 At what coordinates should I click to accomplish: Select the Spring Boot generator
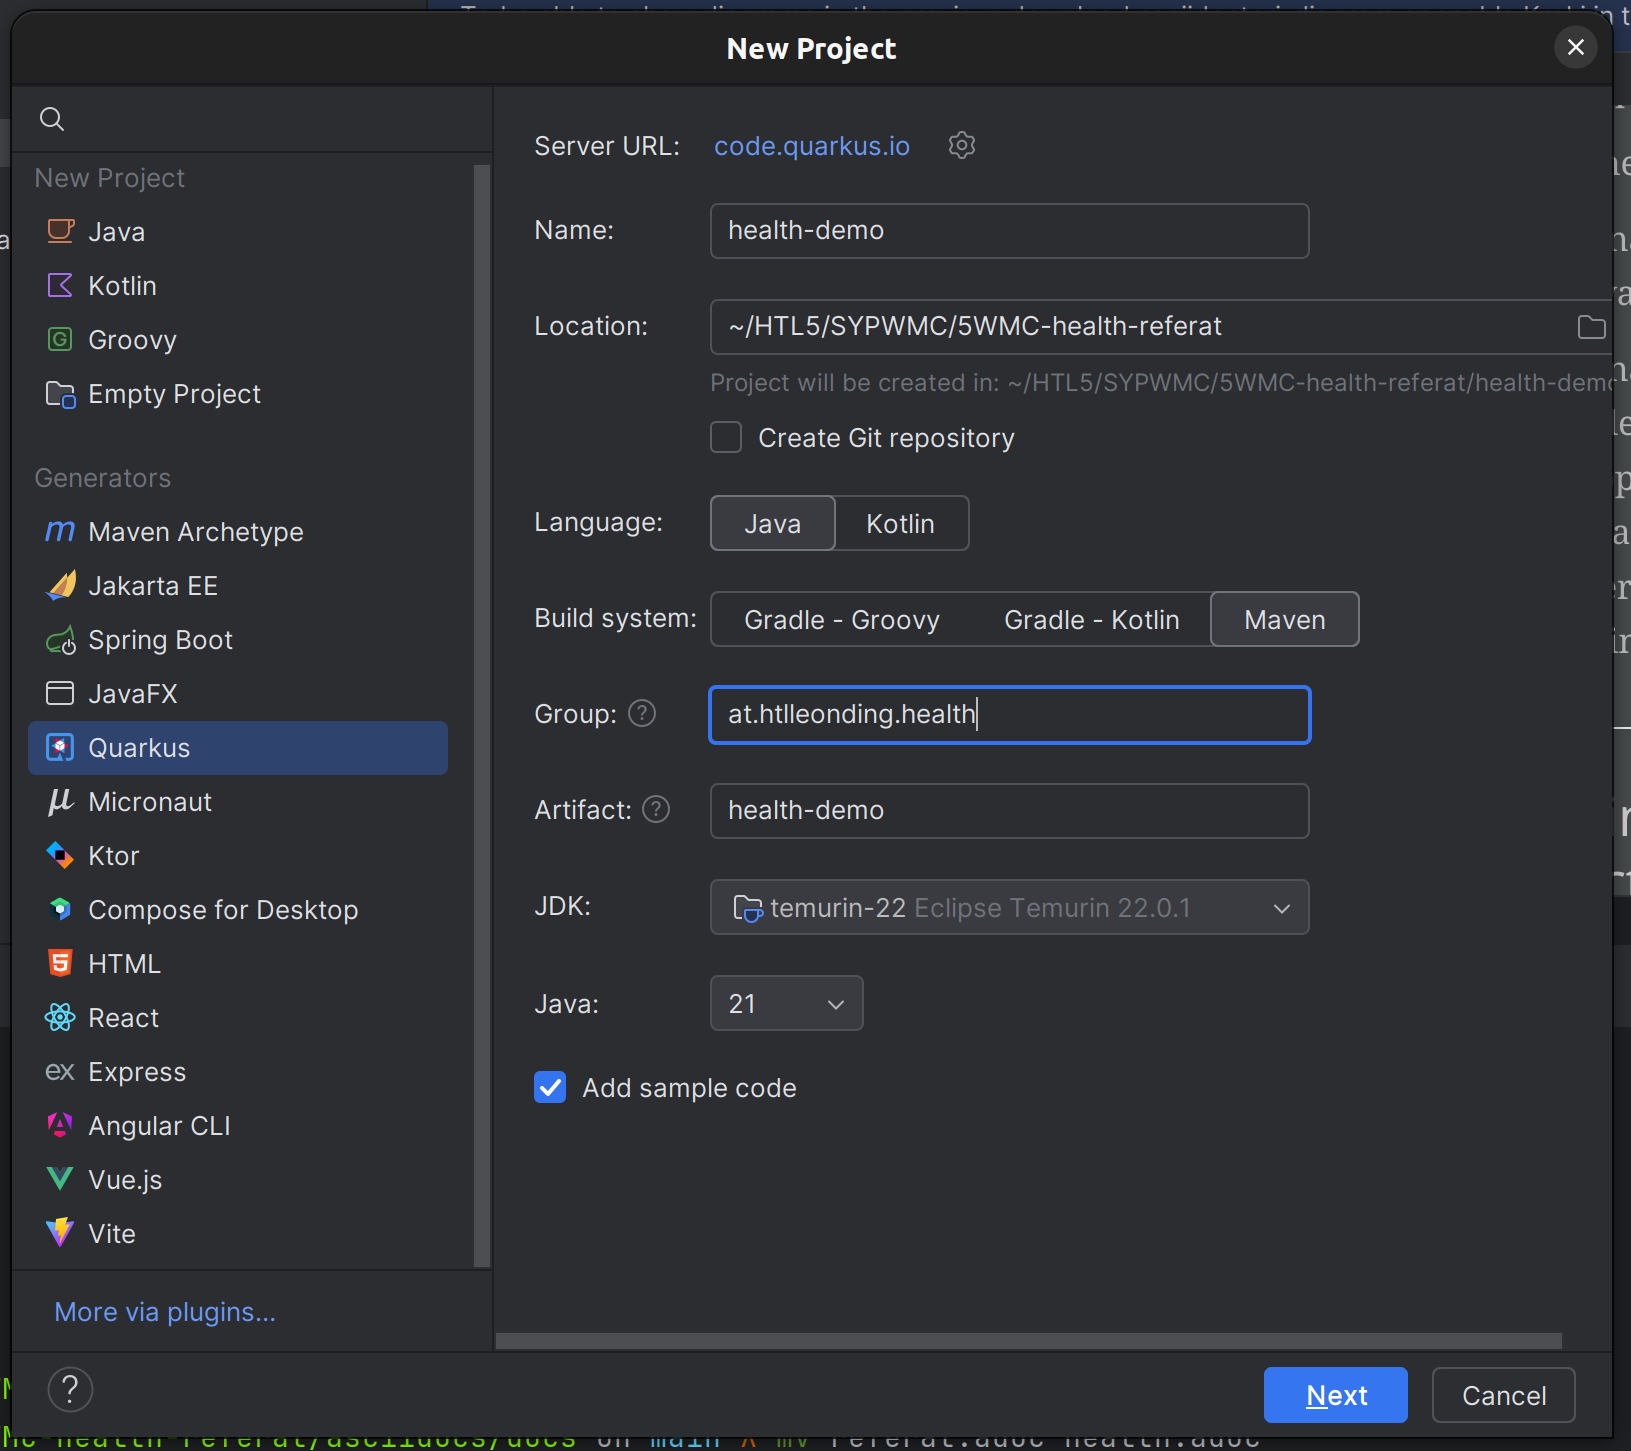(160, 640)
